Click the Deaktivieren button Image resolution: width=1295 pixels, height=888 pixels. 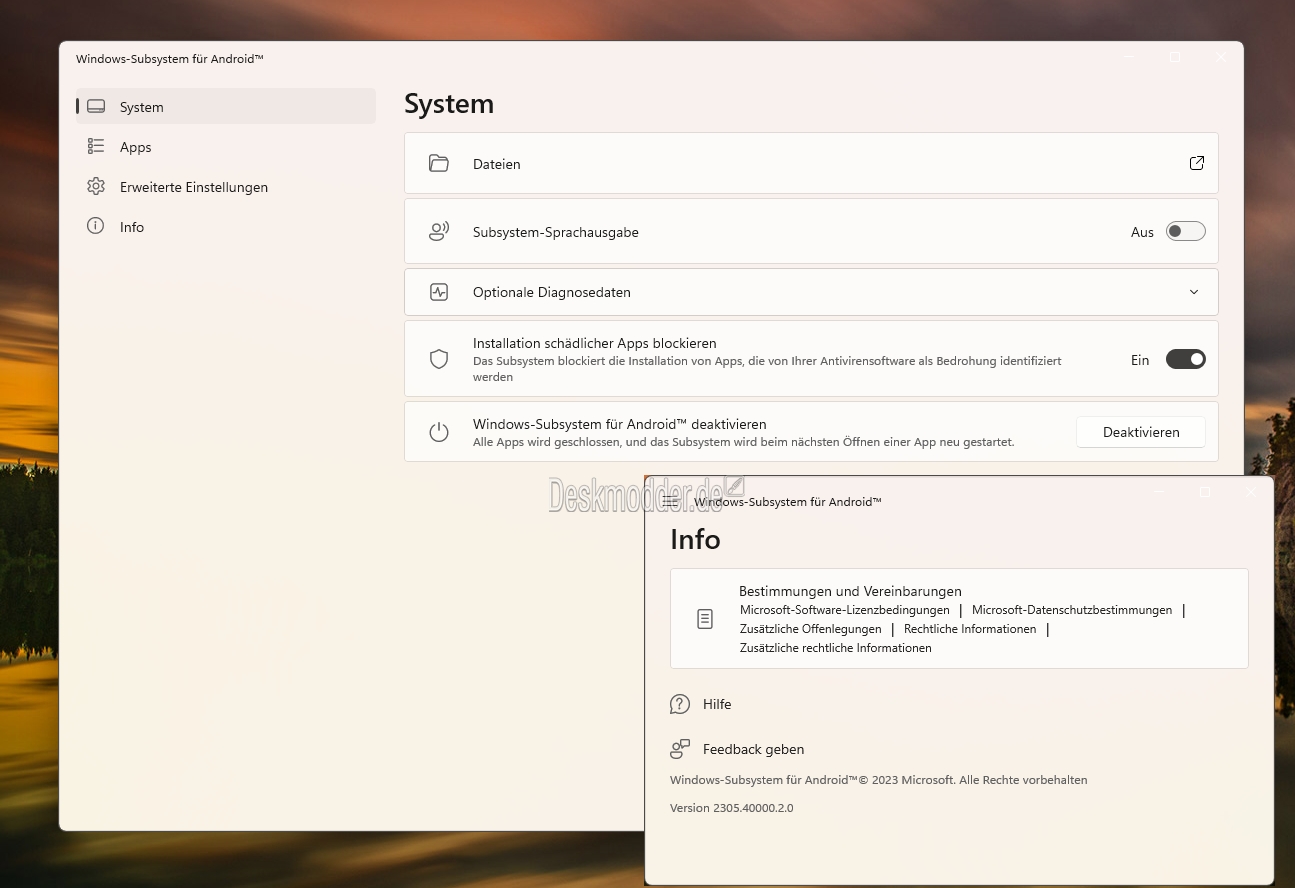(x=1141, y=432)
